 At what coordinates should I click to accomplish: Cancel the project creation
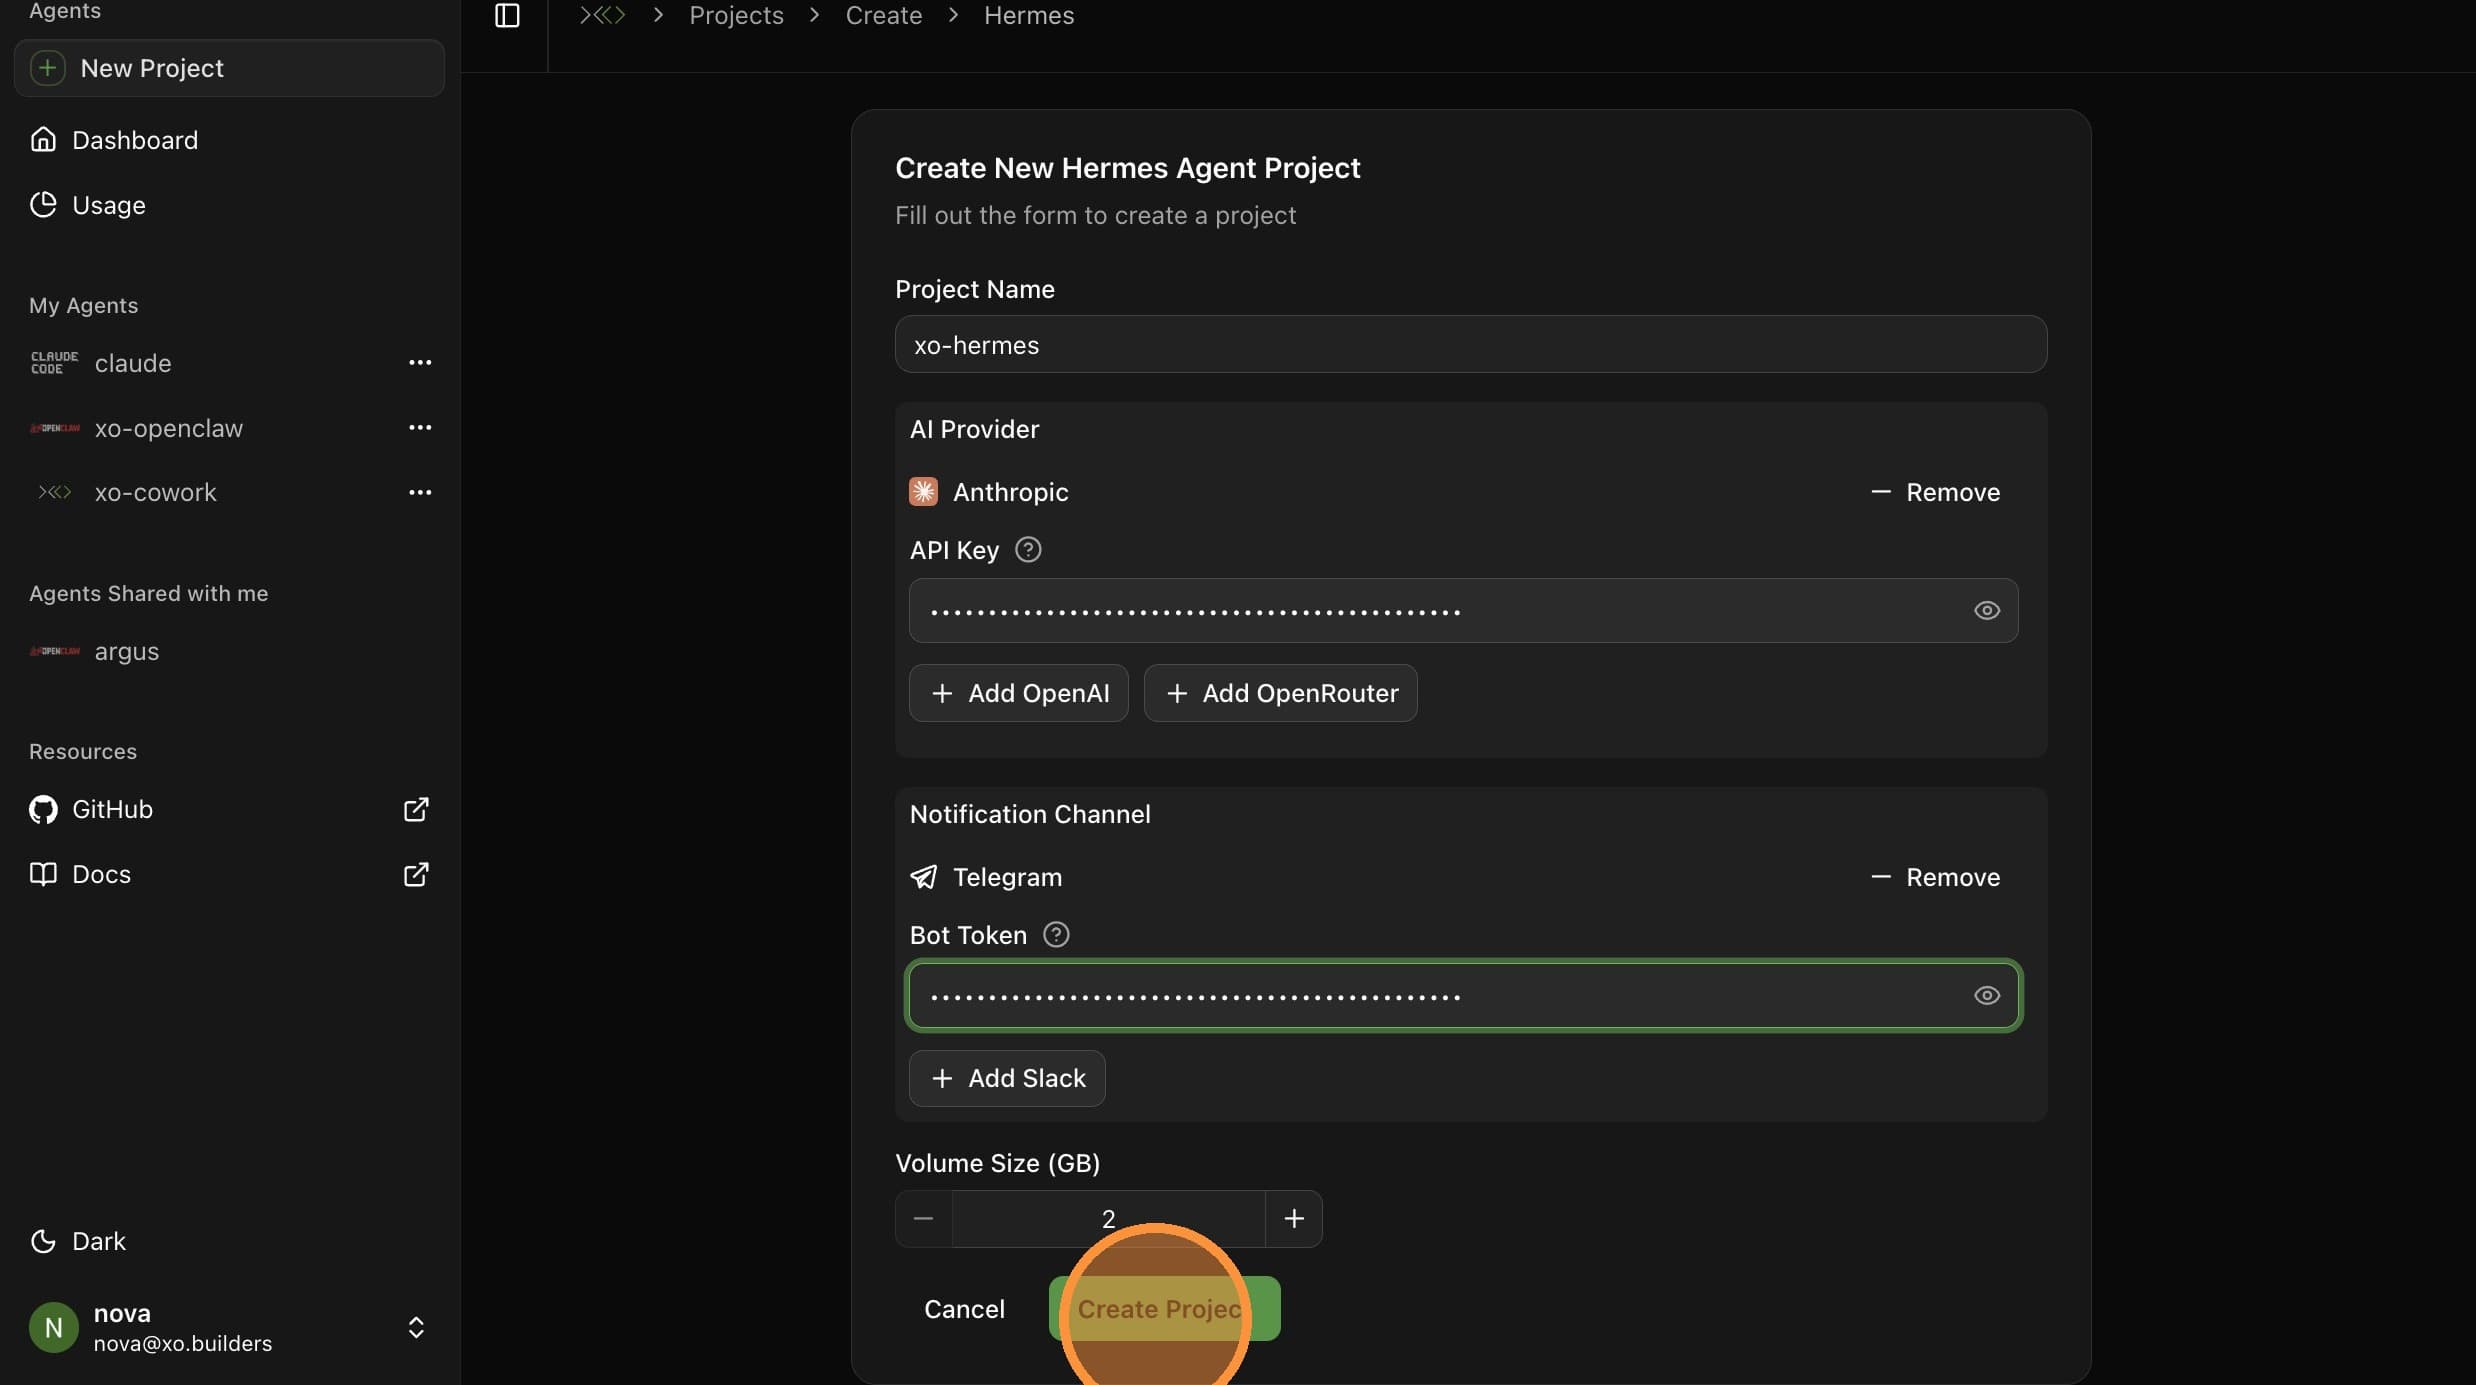[x=964, y=1309]
